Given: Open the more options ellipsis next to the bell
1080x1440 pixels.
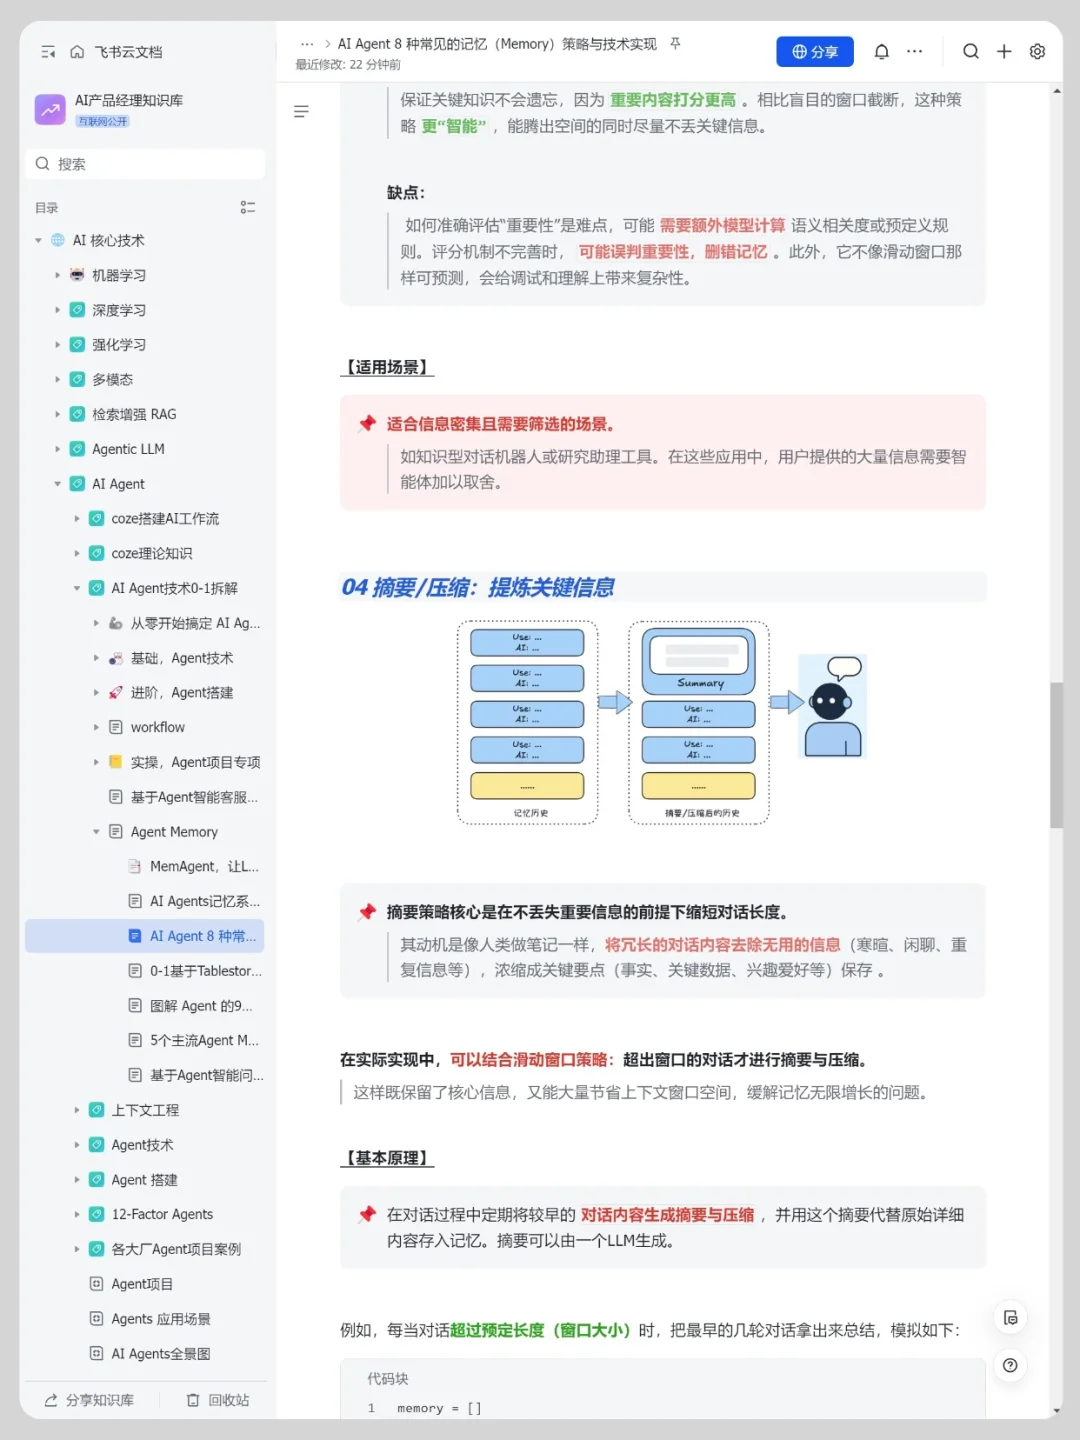Looking at the screenshot, I should click(x=914, y=52).
